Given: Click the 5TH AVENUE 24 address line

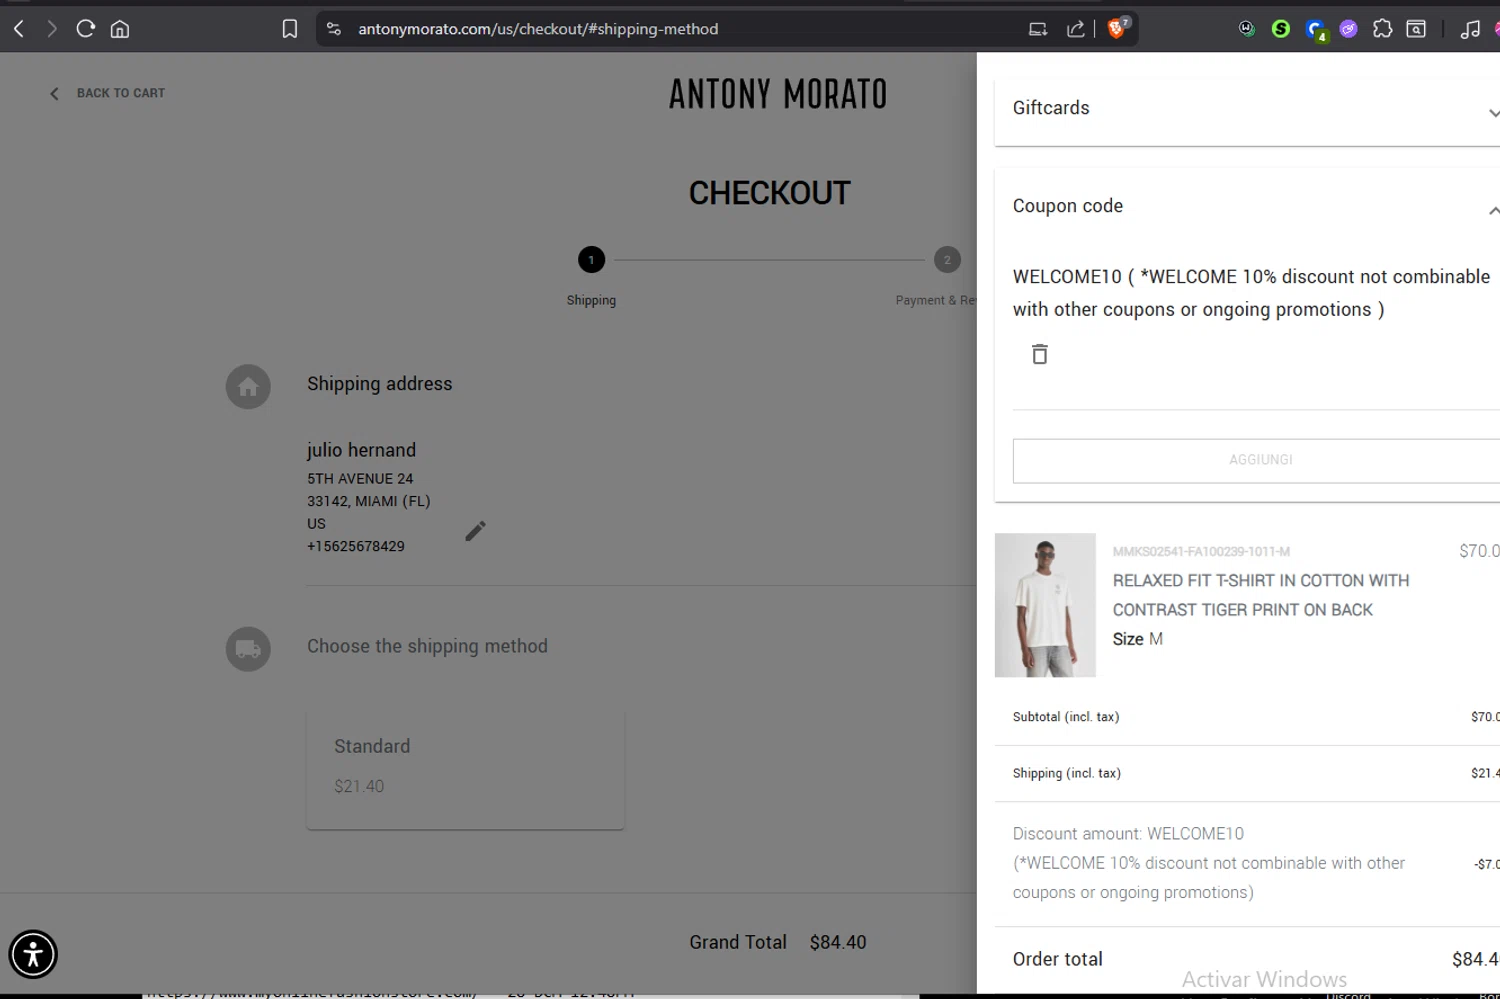Looking at the screenshot, I should (x=360, y=479).
